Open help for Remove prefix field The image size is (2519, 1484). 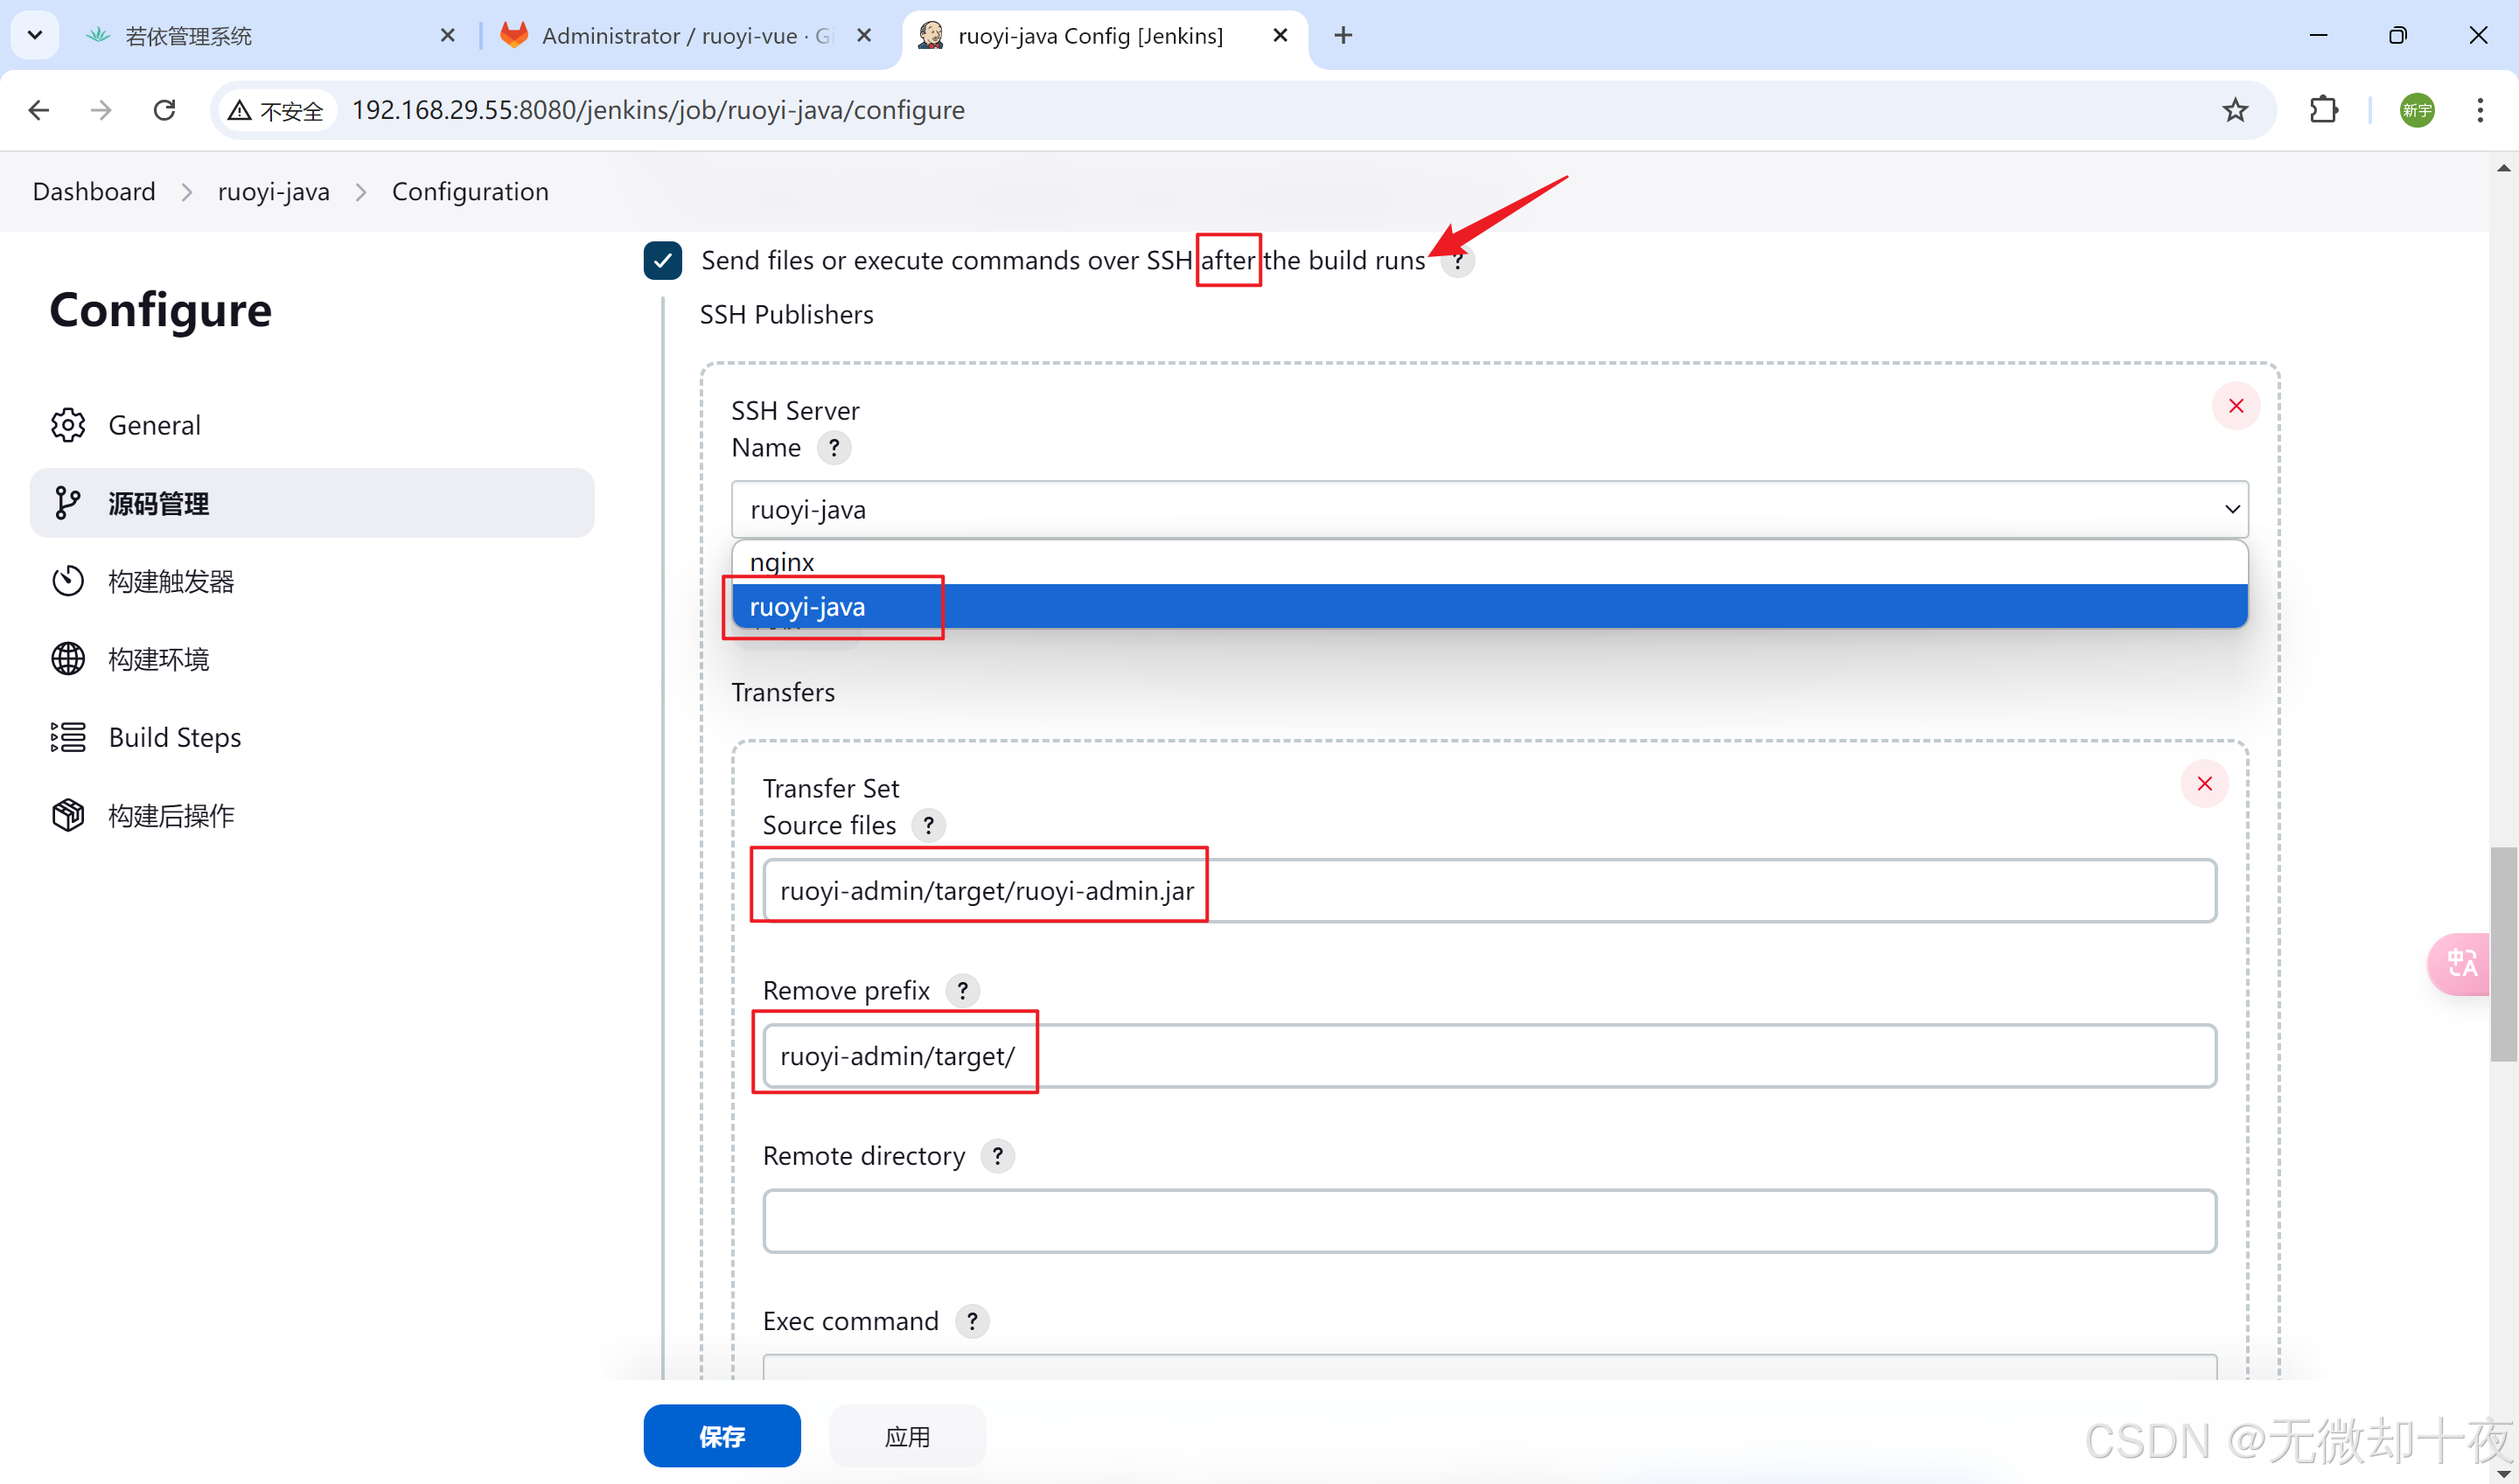pyautogui.click(x=962, y=990)
